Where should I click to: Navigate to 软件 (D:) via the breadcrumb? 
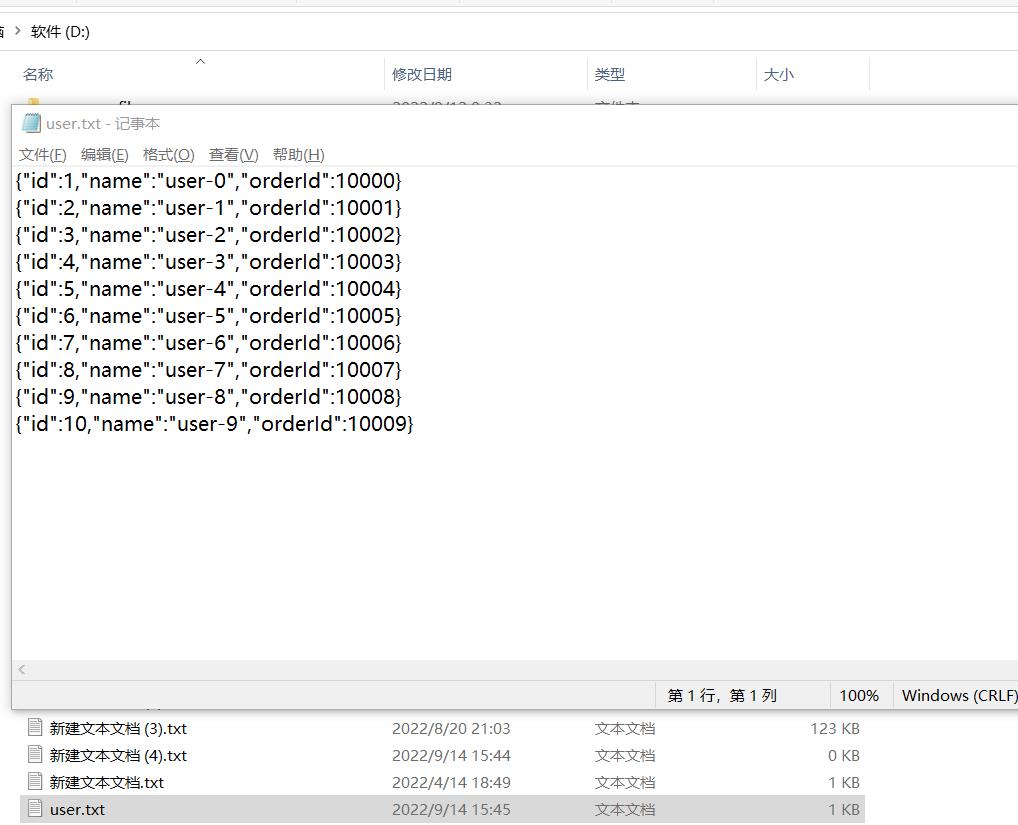coord(62,31)
